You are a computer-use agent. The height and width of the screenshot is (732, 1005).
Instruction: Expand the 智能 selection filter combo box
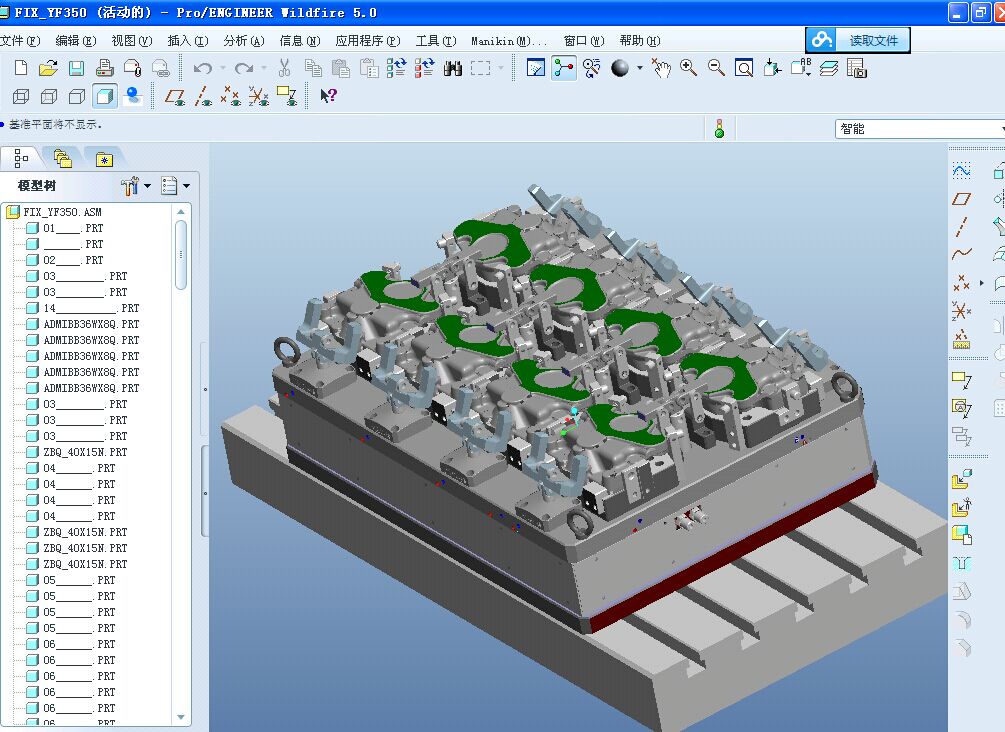pyautogui.click(x=999, y=129)
